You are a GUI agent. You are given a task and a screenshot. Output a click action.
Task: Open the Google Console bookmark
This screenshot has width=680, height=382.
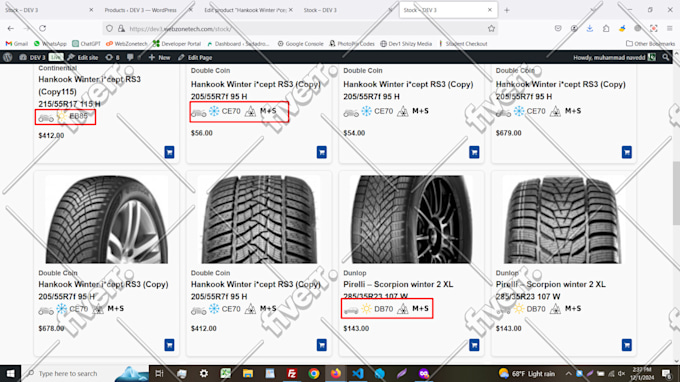click(x=301, y=44)
